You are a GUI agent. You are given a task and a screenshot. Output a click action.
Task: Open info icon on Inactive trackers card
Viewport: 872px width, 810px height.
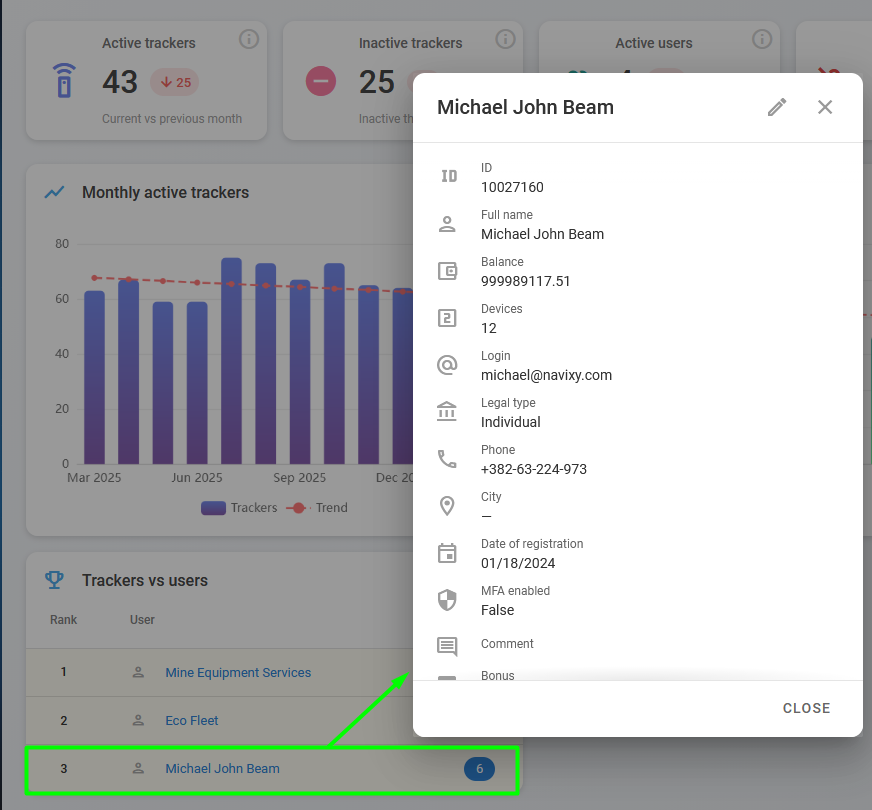point(505,39)
